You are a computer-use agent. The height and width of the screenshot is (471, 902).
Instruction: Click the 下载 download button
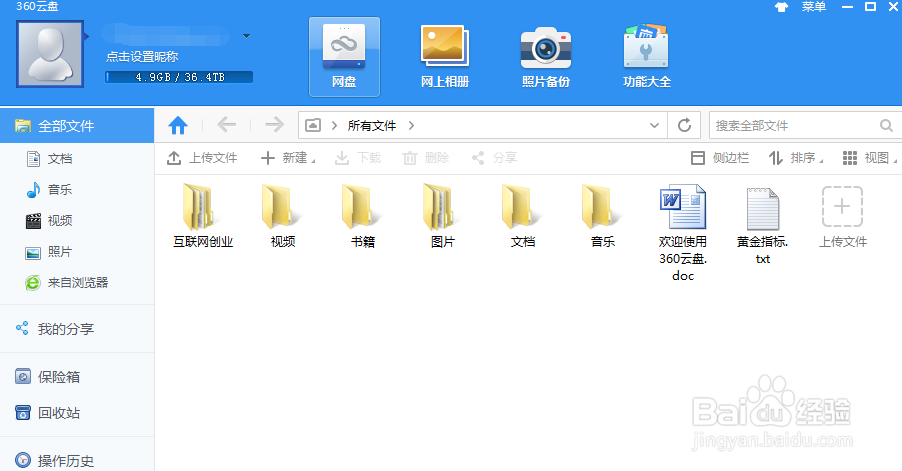click(358, 158)
